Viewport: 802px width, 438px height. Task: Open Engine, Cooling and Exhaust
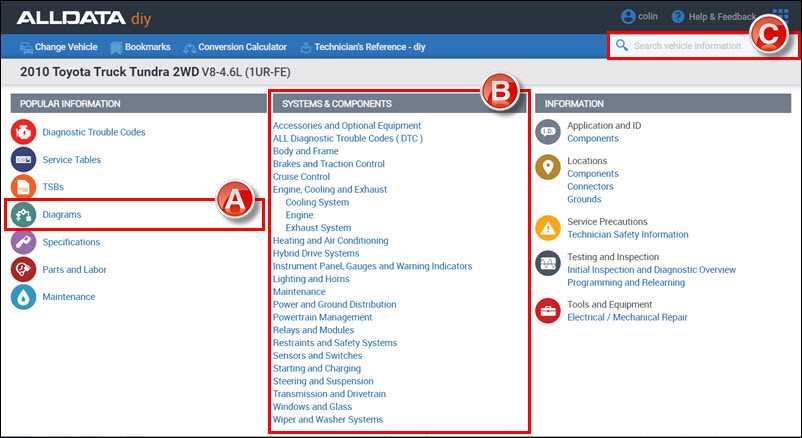(330, 189)
